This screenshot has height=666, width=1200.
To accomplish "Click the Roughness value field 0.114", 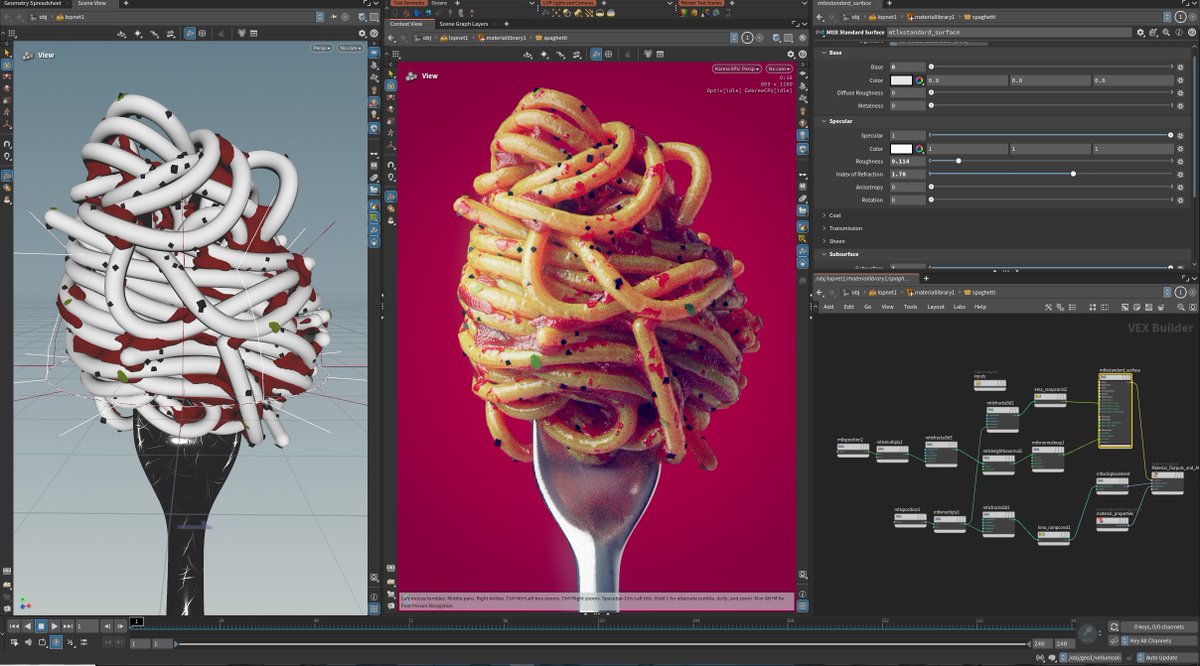I will 907,161.
